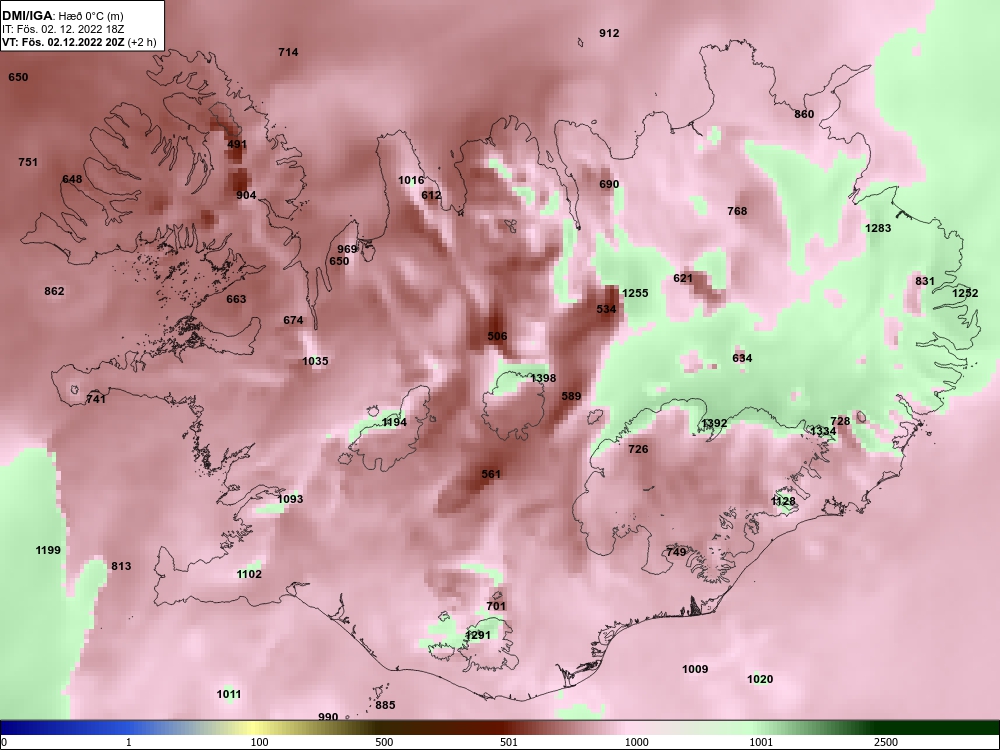Pick the 1252 height value
Screen dimensions: 1000x750
tap(965, 293)
